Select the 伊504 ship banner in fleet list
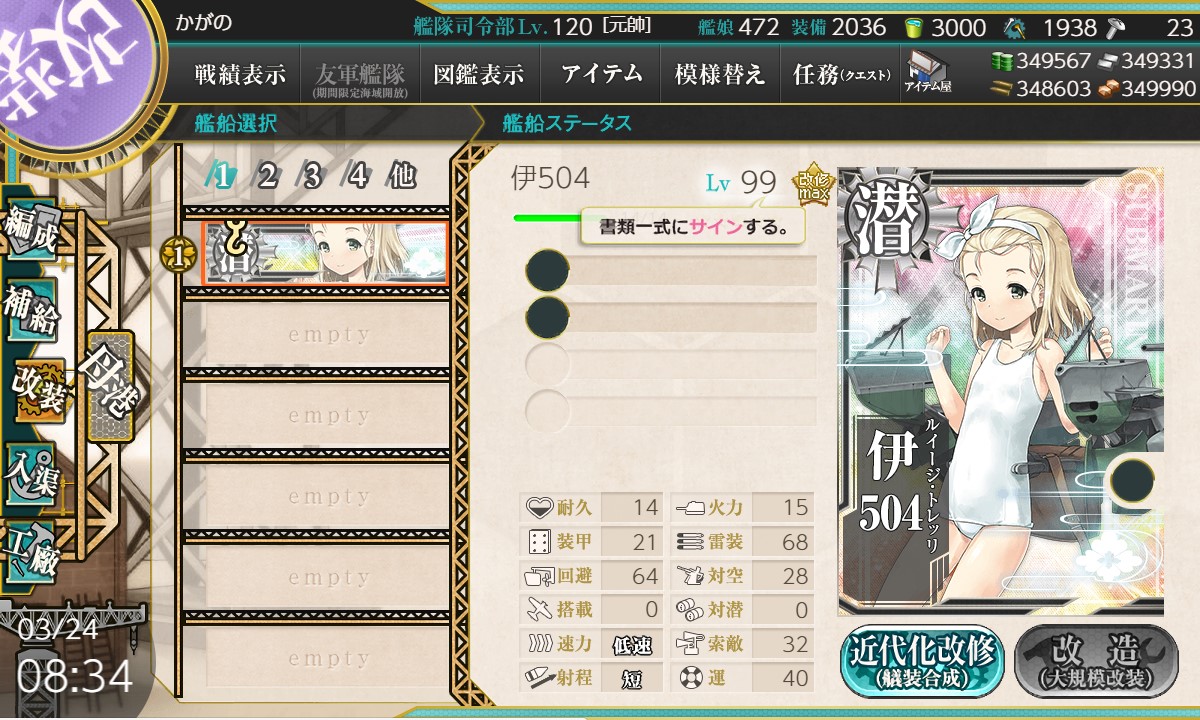 pyautogui.click(x=325, y=254)
